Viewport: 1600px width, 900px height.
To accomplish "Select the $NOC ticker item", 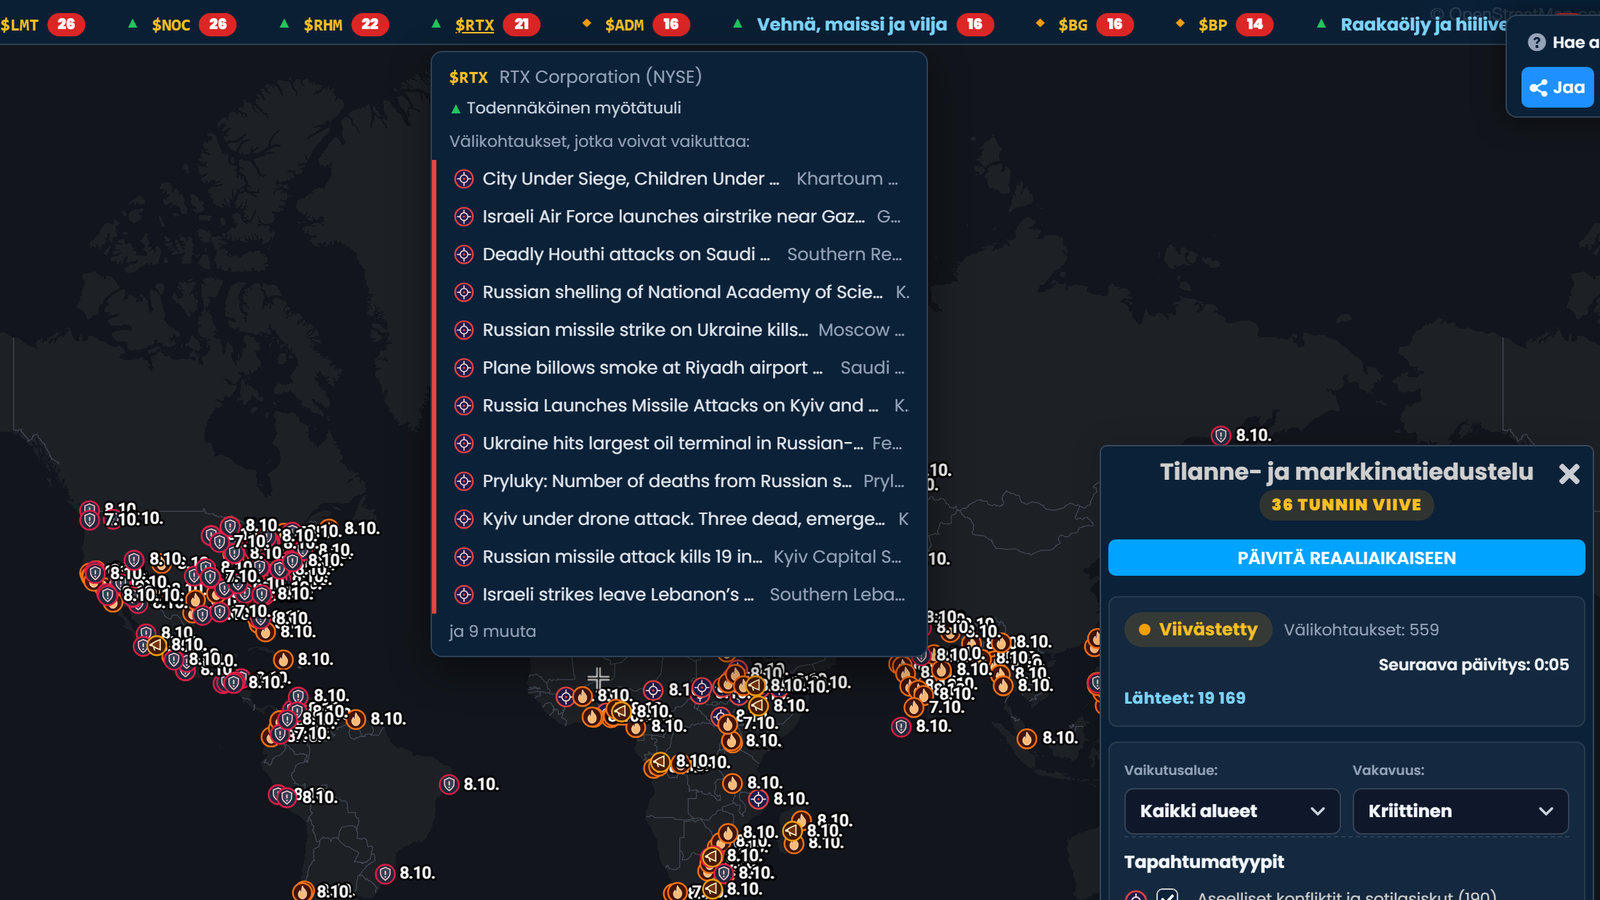I will (182, 24).
